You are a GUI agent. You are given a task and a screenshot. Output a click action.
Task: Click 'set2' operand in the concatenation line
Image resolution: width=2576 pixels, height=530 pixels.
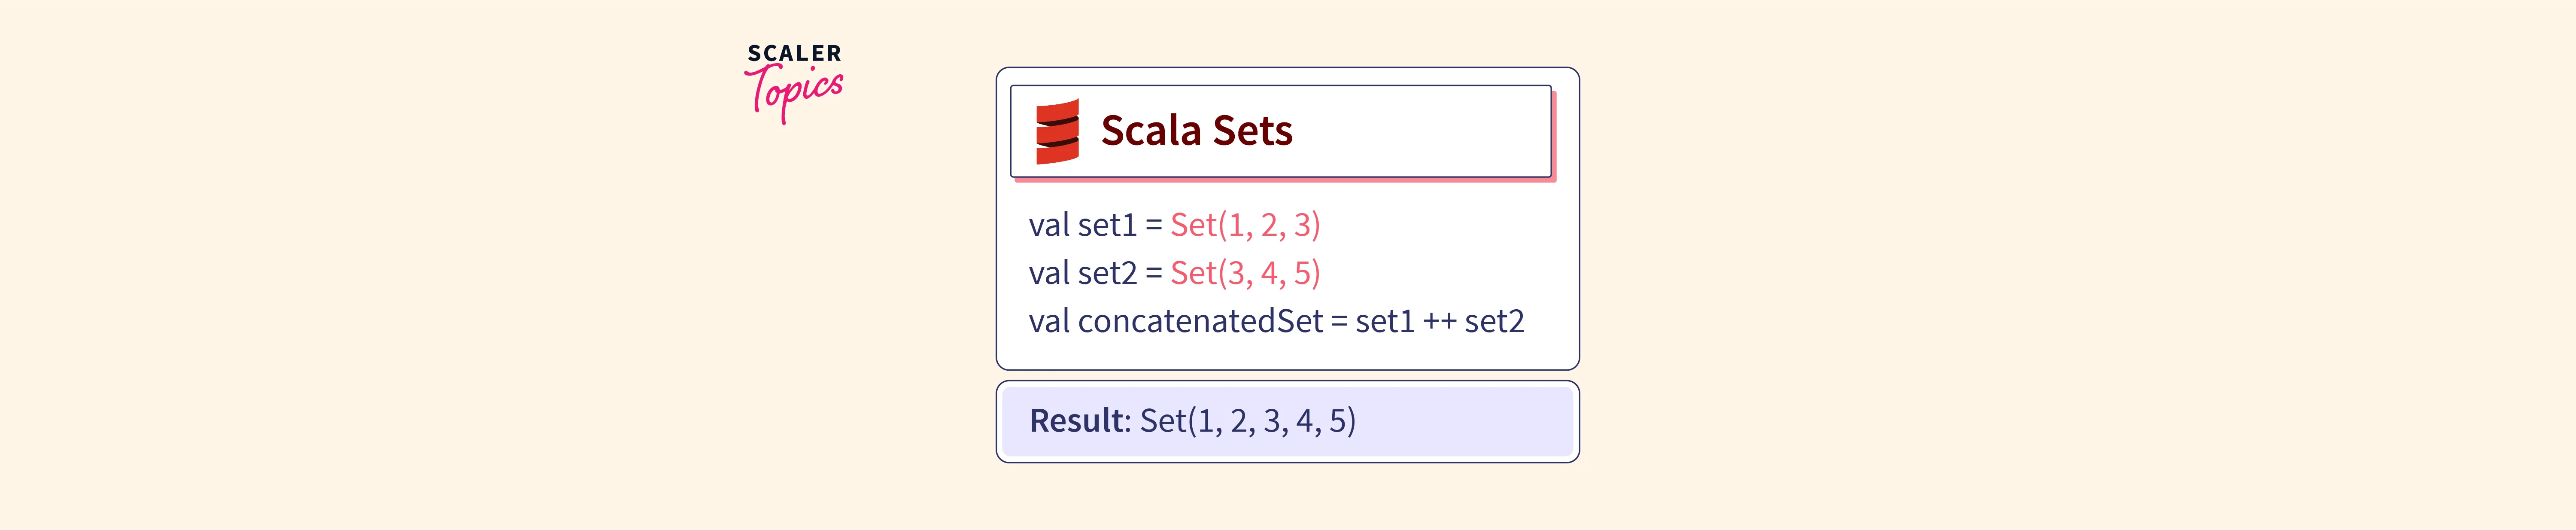pos(1494,321)
